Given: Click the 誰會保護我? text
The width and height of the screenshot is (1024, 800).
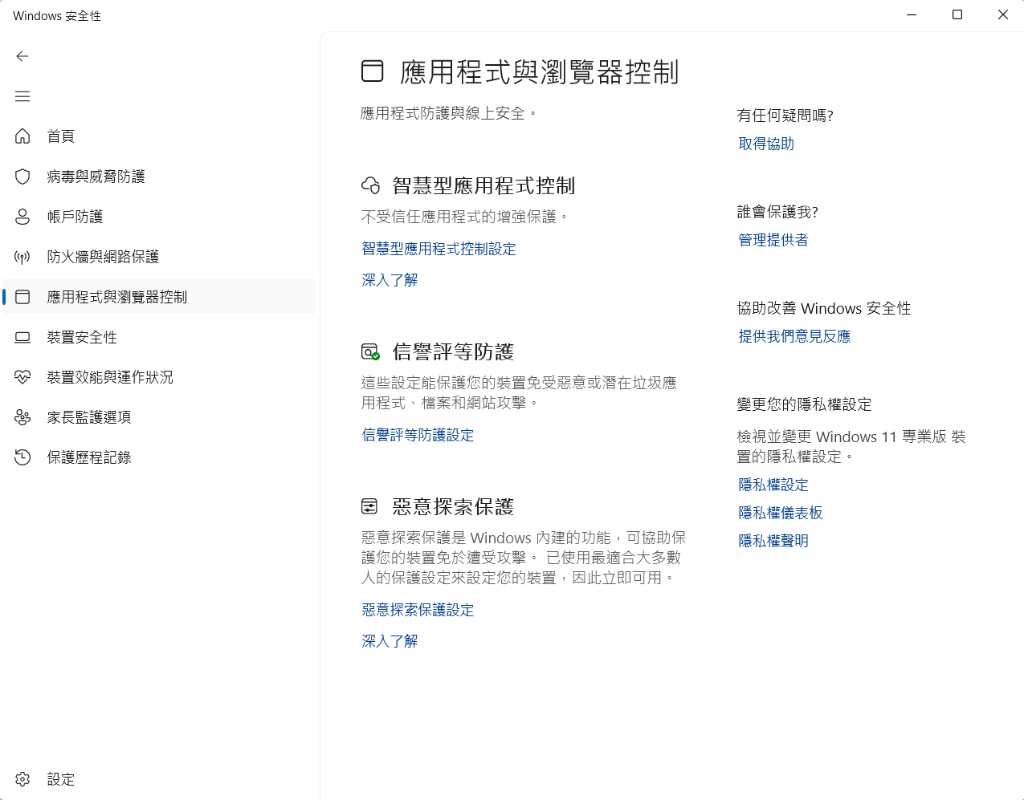Looking at the screenshot, I should (x=777, y=212).
